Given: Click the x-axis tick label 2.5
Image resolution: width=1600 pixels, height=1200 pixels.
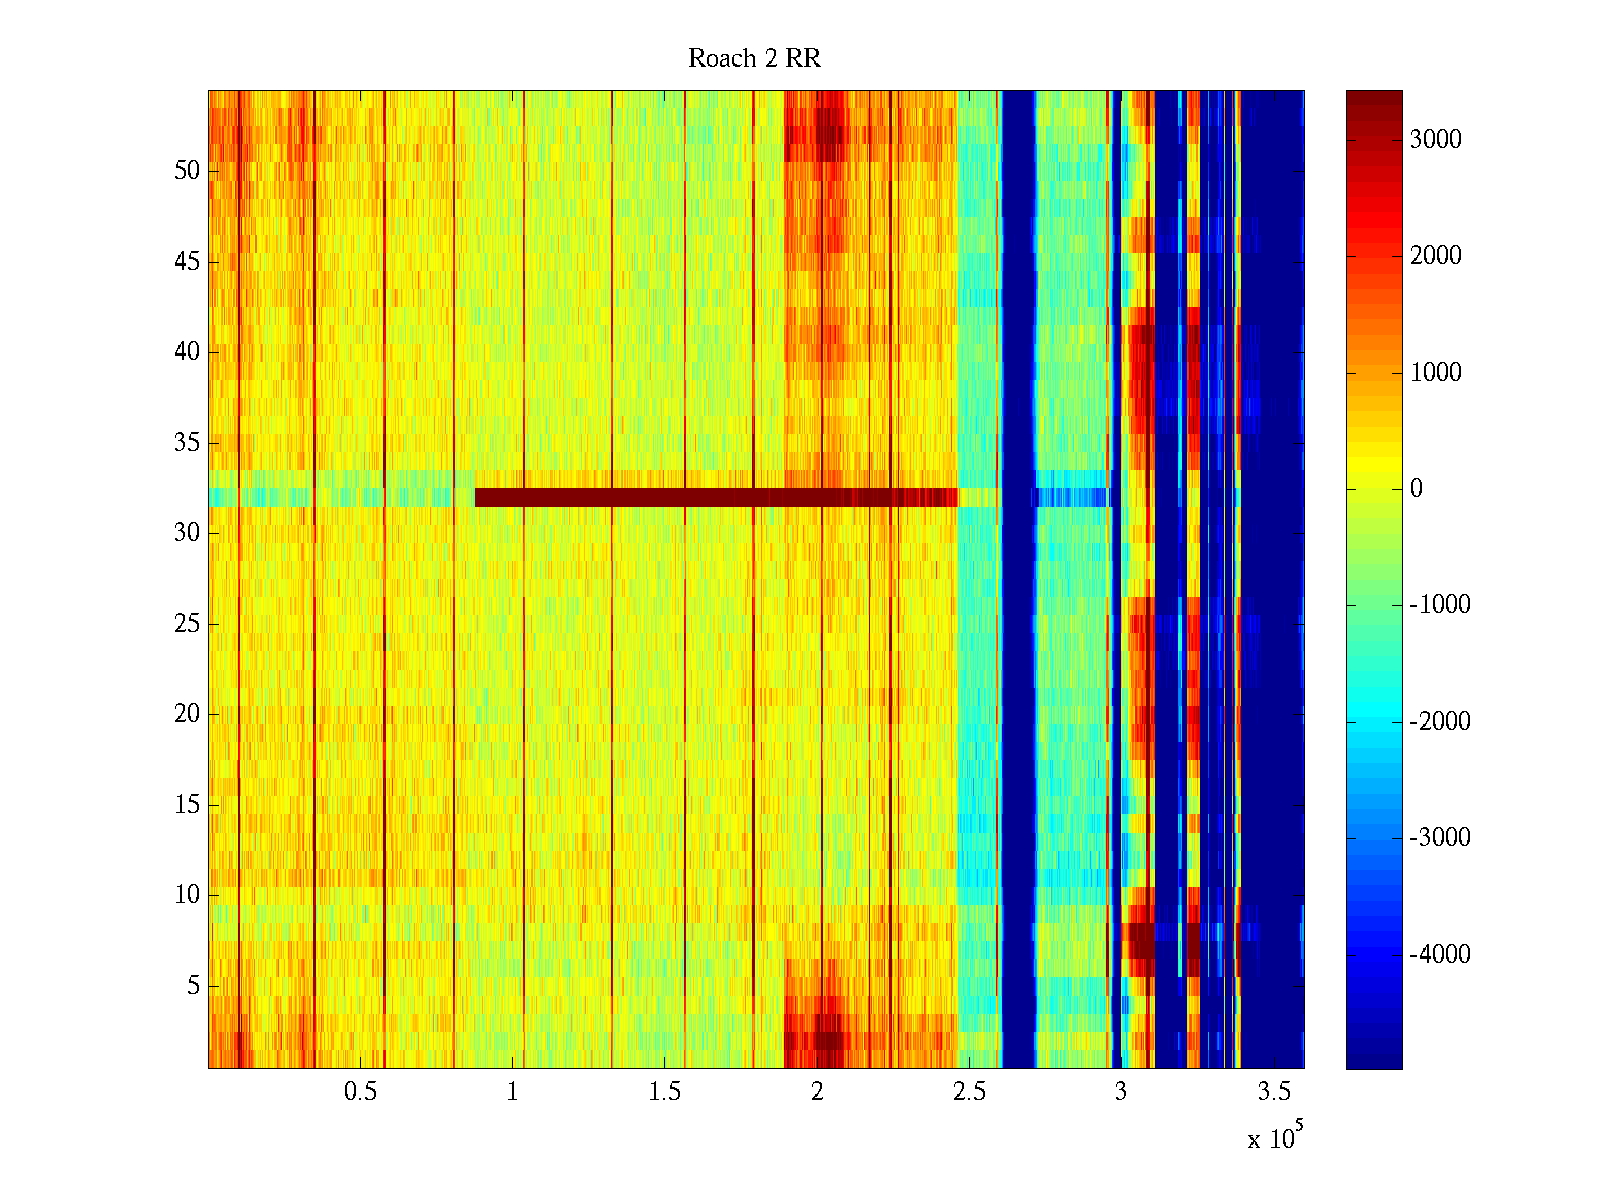Looking at the screenshot, I should coord(968,1092).
